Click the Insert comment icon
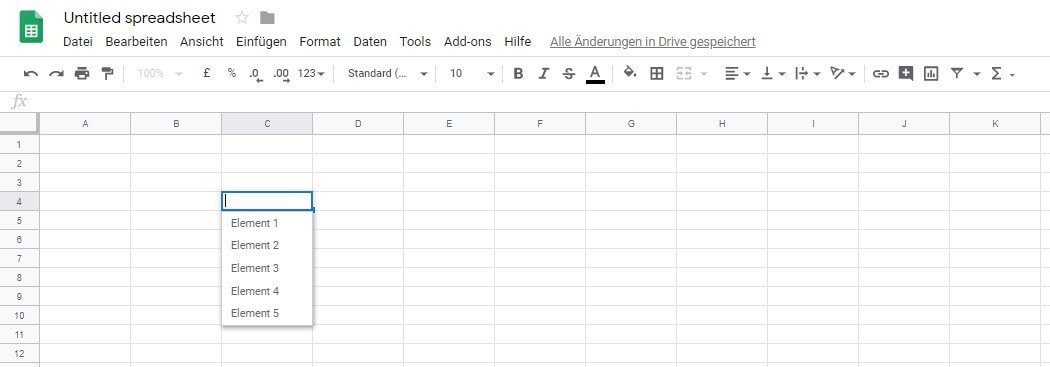The height and width of the screenshot is (367, 1050). (906, 74)
